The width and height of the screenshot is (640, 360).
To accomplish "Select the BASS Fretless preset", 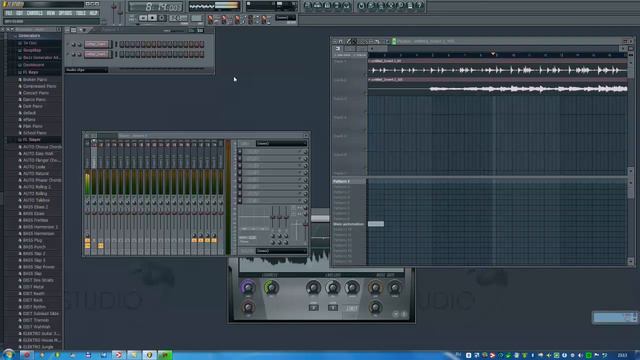I will coord(35,220).
